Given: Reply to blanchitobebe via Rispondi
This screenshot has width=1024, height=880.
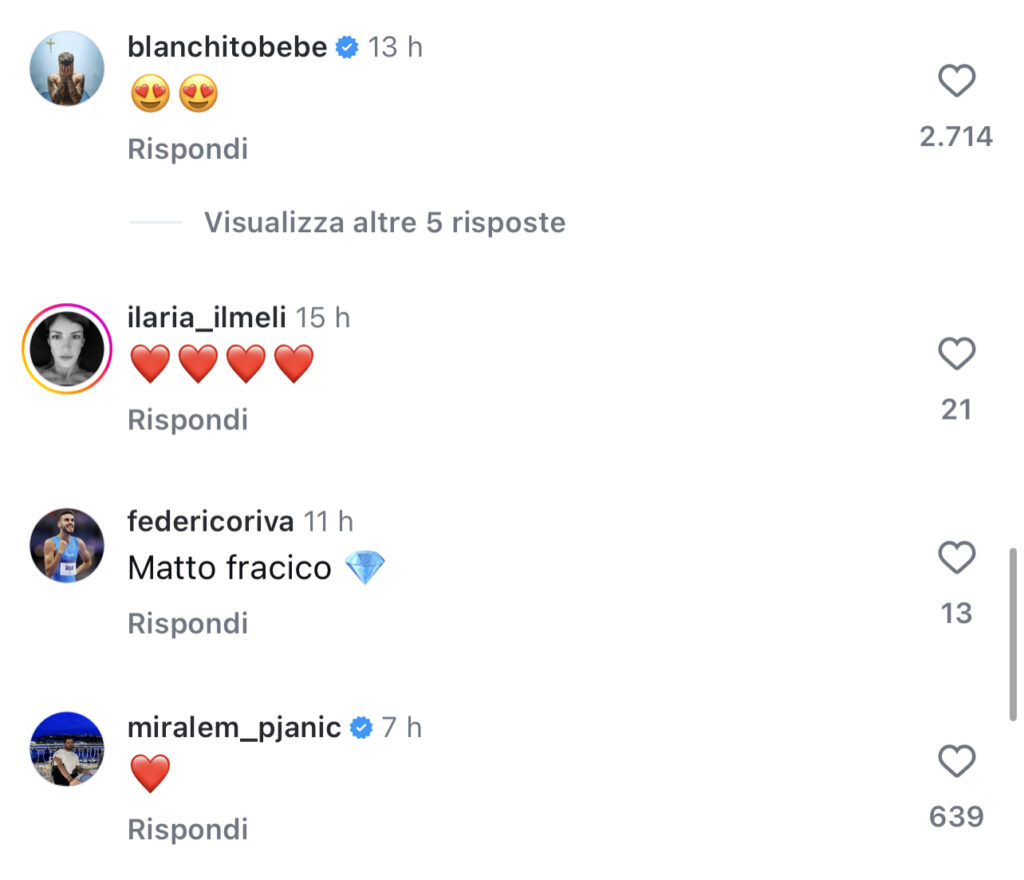Looking at the screenshot, I should (x=188, y=149).
